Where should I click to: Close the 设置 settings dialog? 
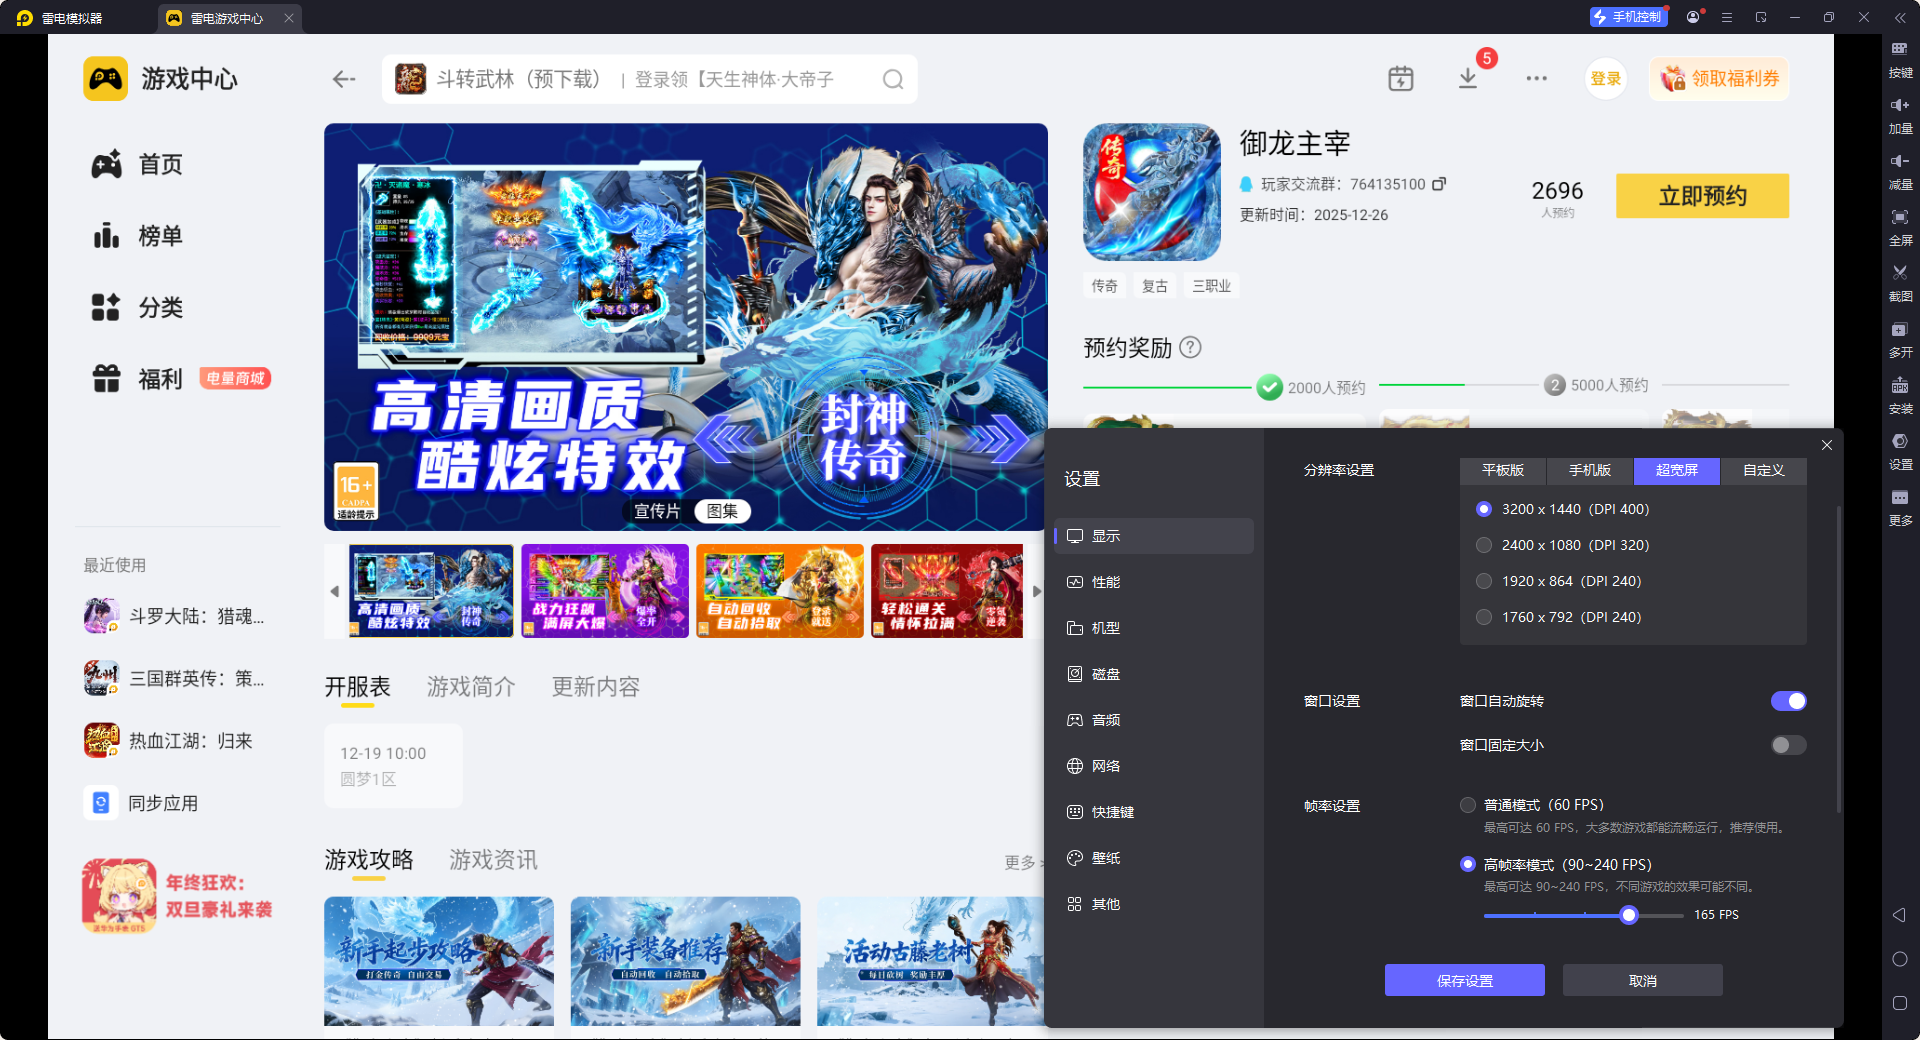tap(1827, 445)
